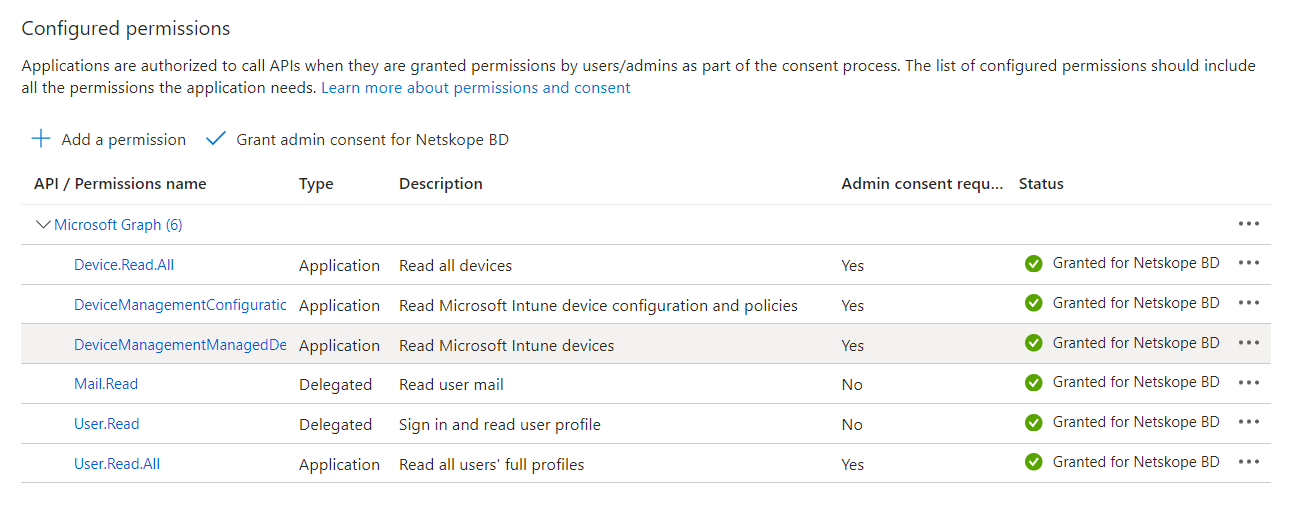Click 'Delegated' type in the User.Read row
The height and width of the screenshot is (507, 1303).
tap(335, 425)
